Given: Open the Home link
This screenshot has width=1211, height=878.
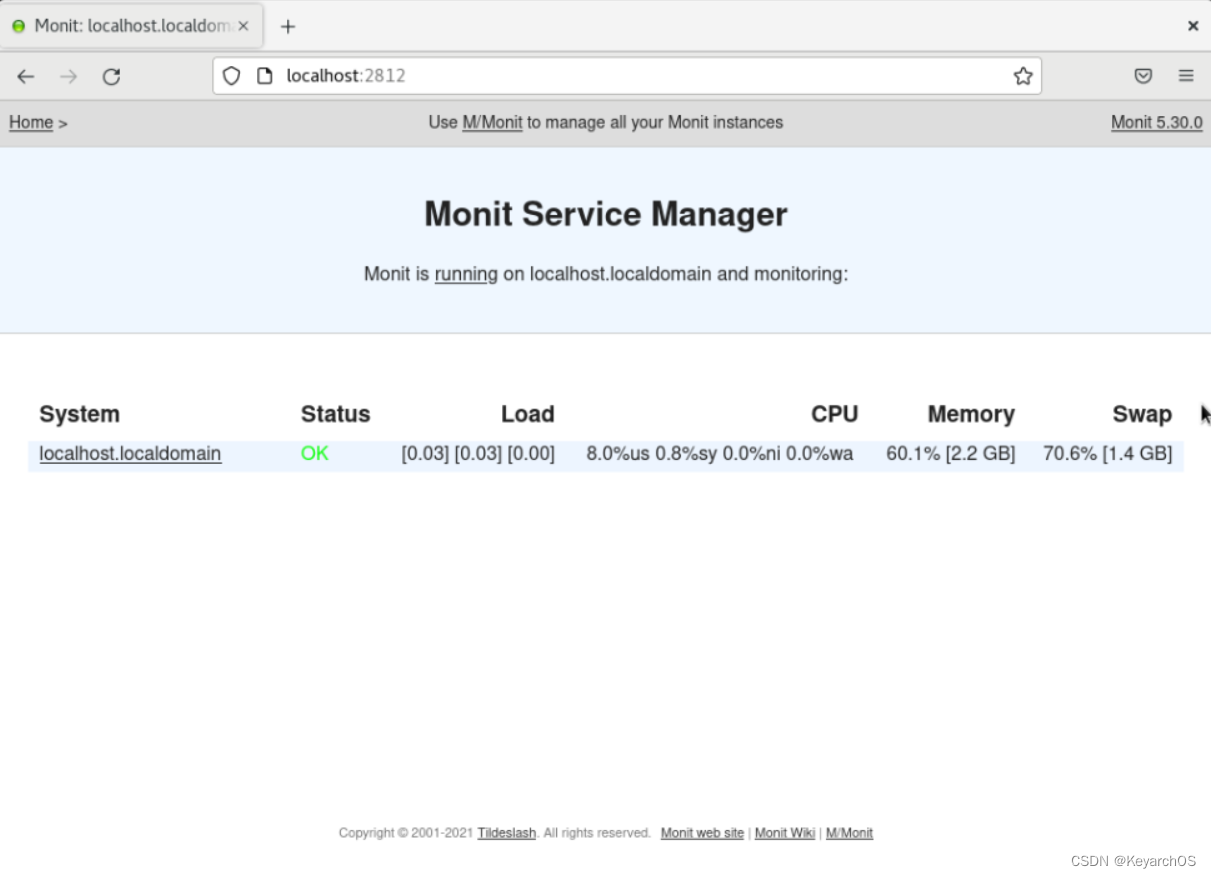Looking at the screenshot, I should pyautogui.click(x=31, y=122).
